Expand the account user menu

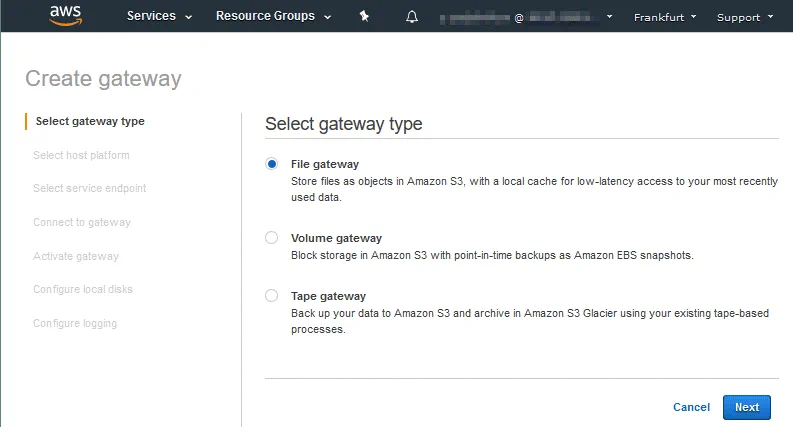point(528,17)
